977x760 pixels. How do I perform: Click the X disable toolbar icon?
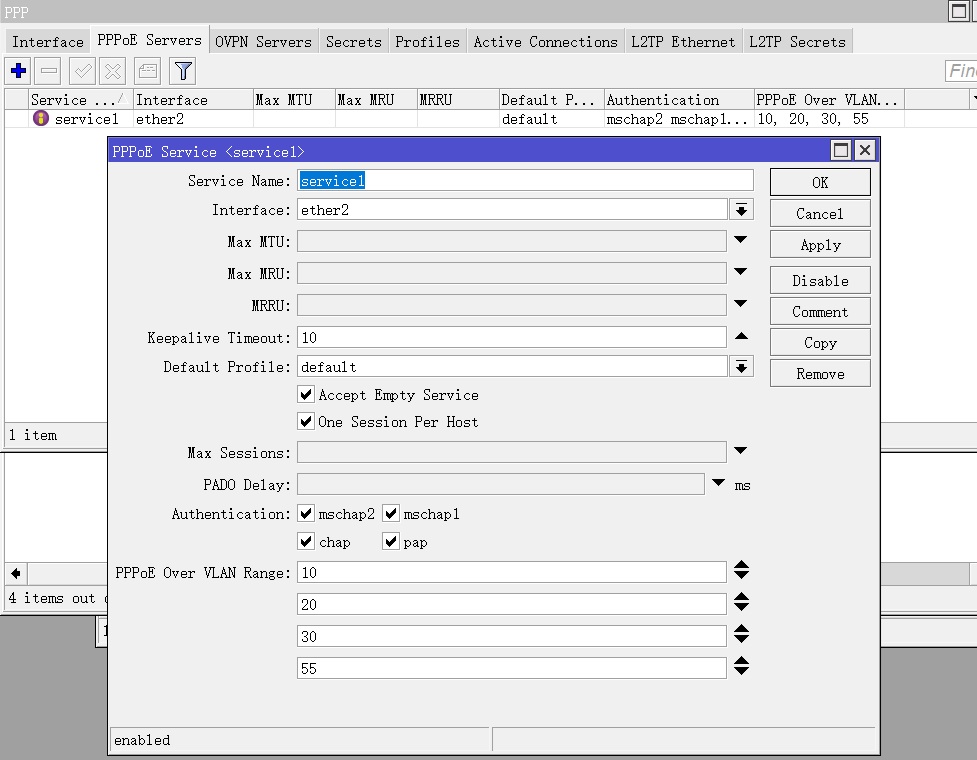point(113,71)
